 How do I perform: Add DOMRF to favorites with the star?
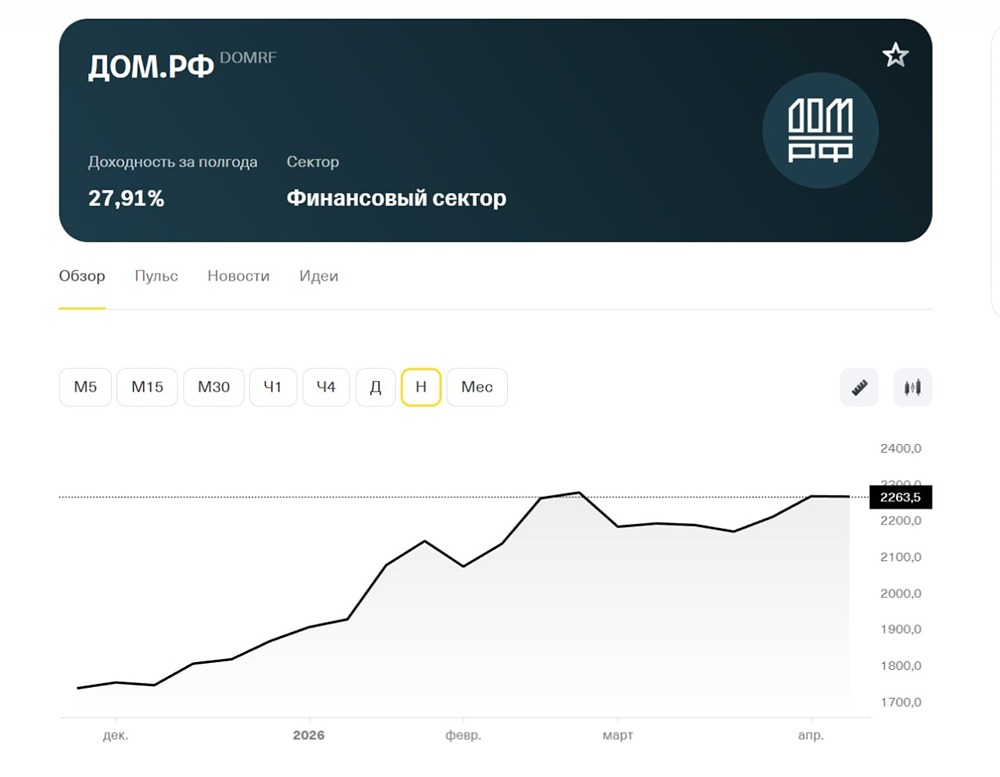point(895,54)
